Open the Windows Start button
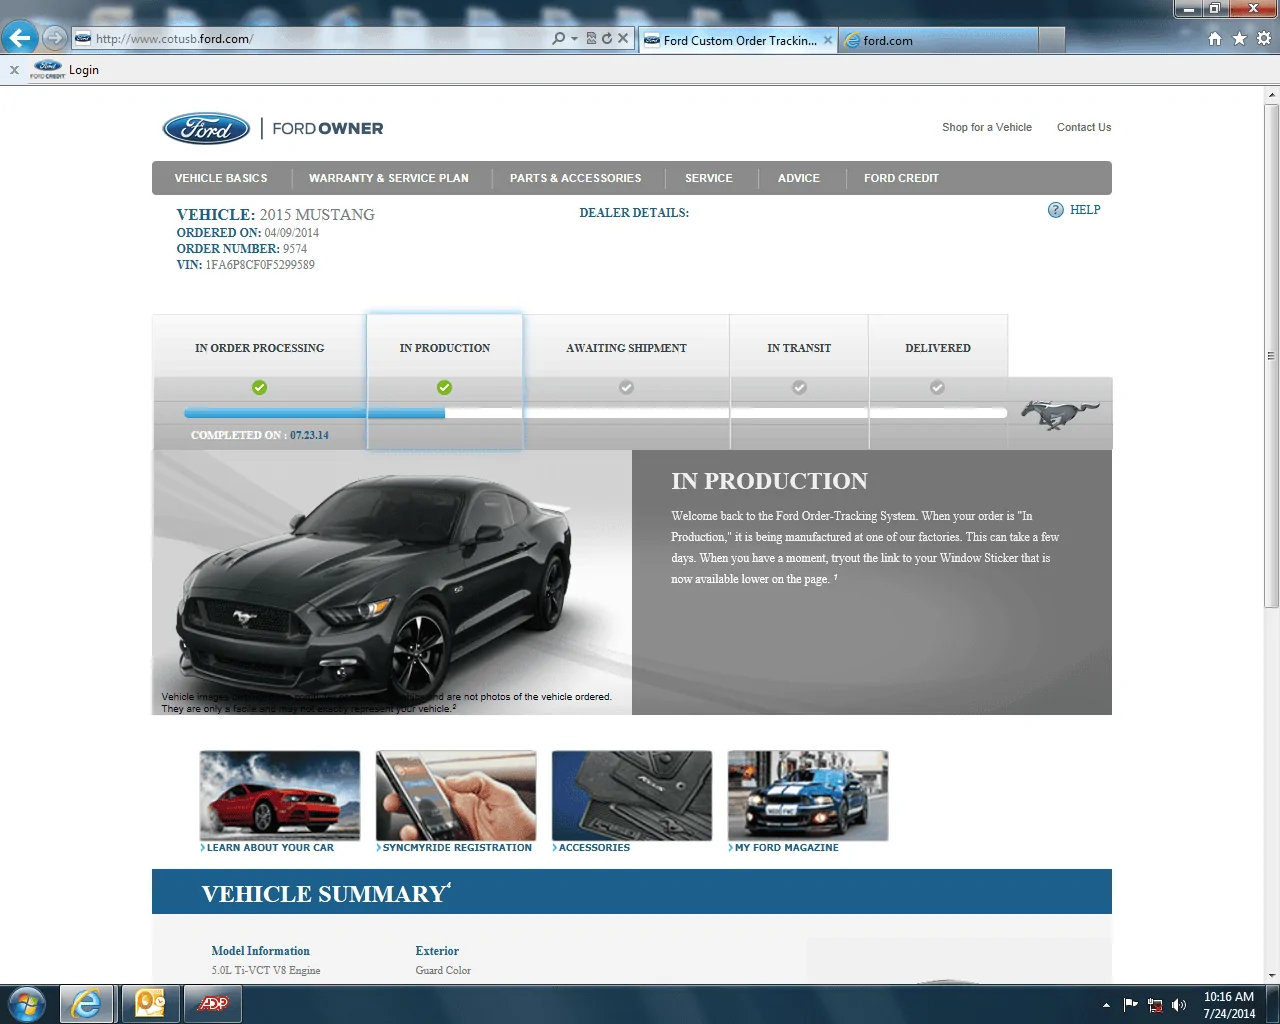The height and width of the screenshot is (1024, 1280). 27,1004
